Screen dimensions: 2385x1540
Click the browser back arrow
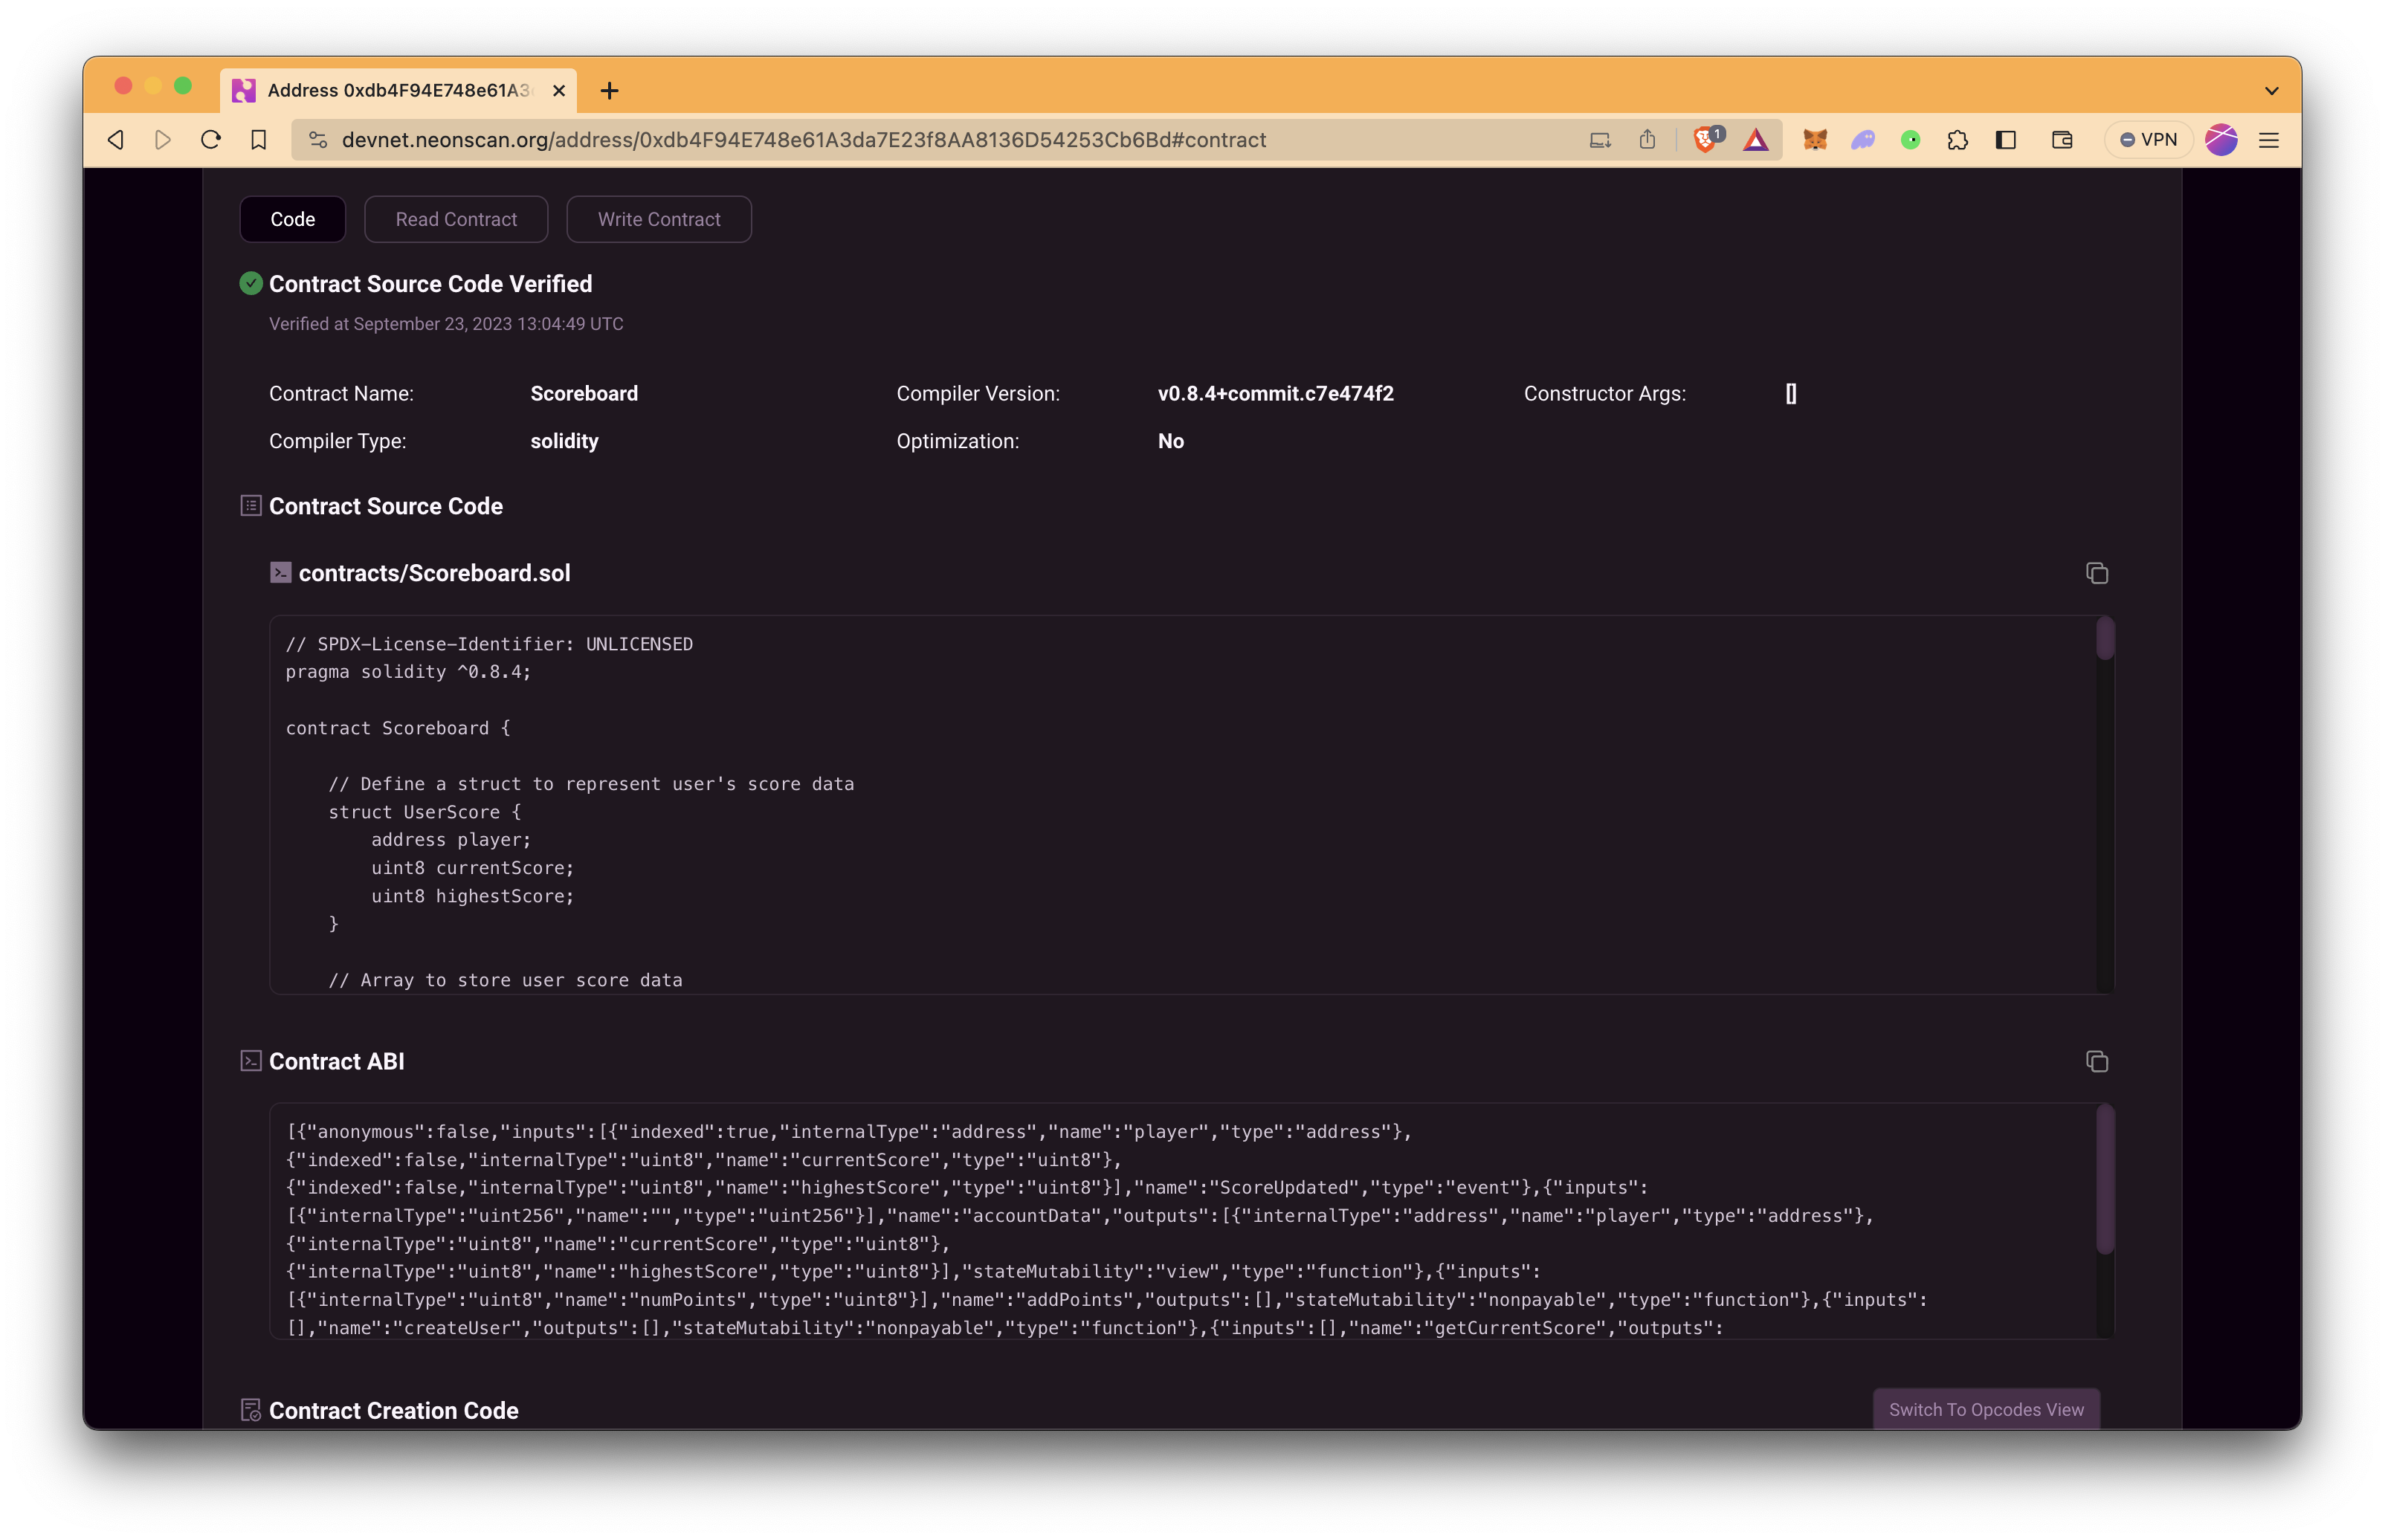[x=116, y=140]
